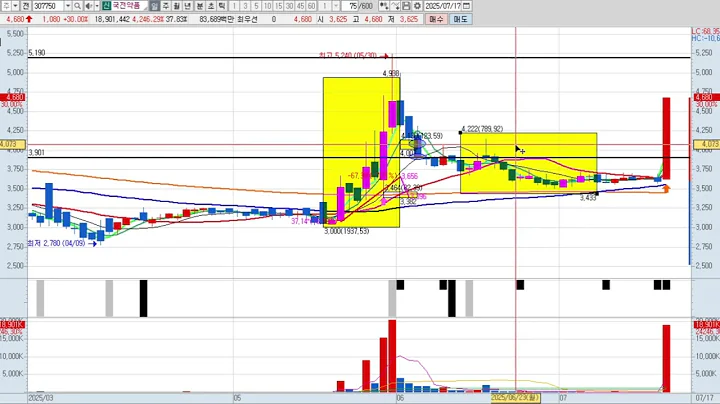Image resolution: width=720 pixels, height=404 pixels.
Task: Choose the 30 interval button
Action: pyautogui.click(x=289, y=6)
